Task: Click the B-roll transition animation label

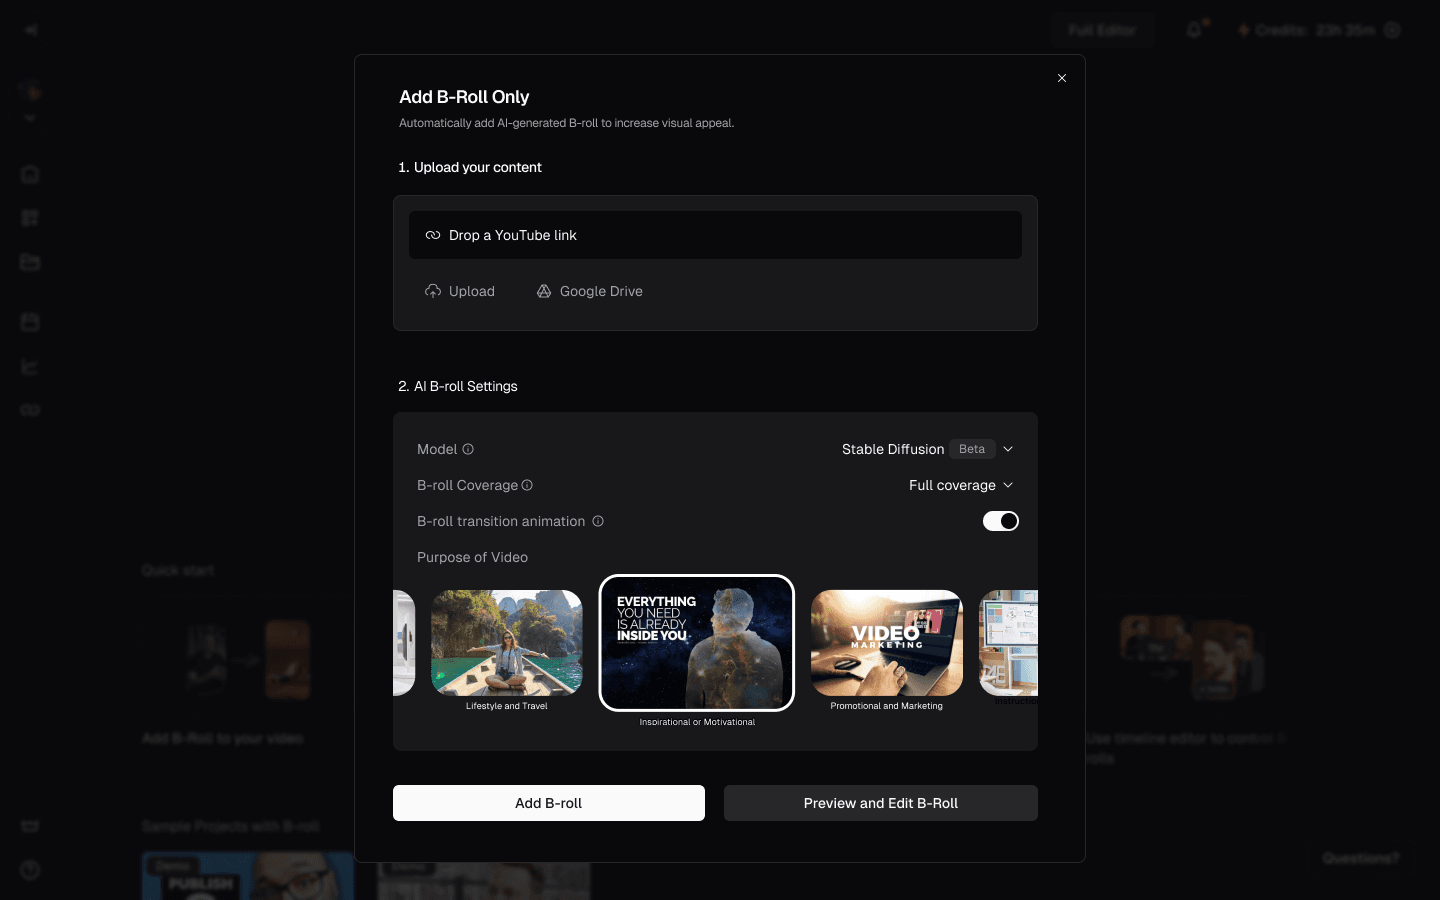Action: tap(501, 521)
